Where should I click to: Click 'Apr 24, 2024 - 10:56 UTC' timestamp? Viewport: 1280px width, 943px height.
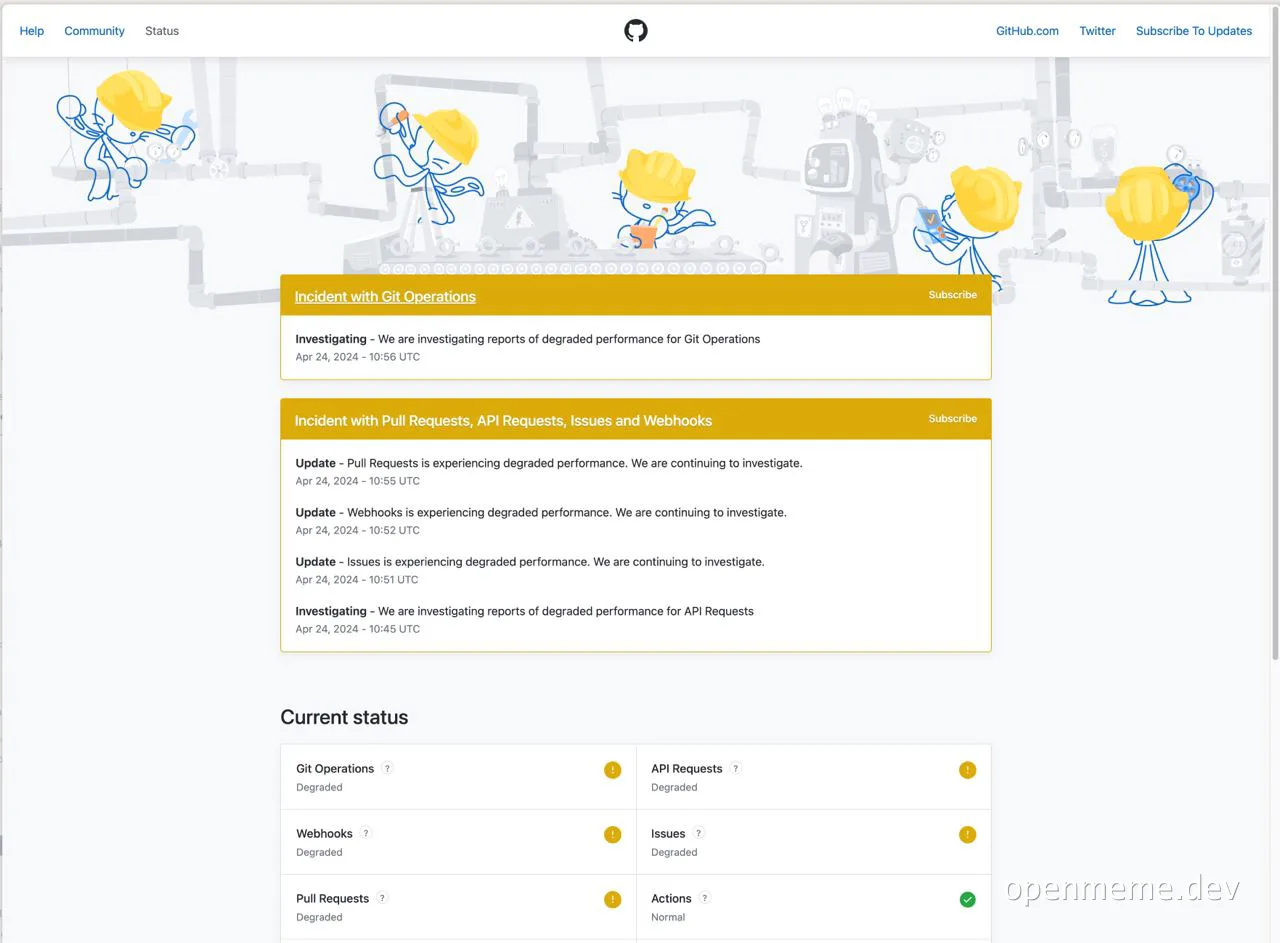pos(358,357)
